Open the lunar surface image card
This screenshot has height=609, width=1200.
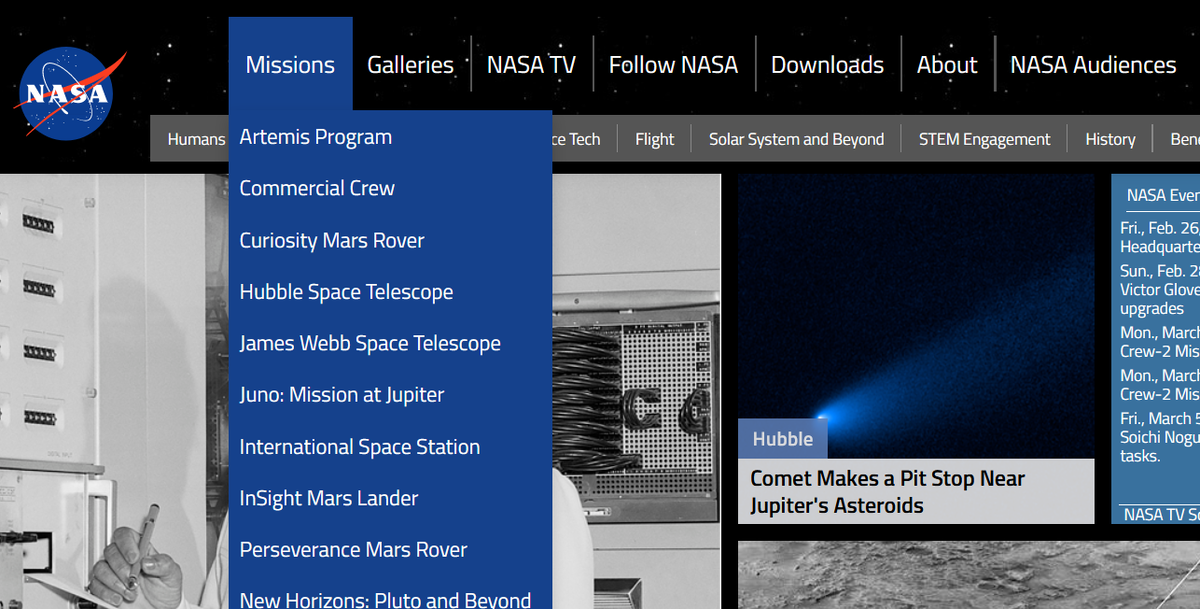(x=968, y=576)
